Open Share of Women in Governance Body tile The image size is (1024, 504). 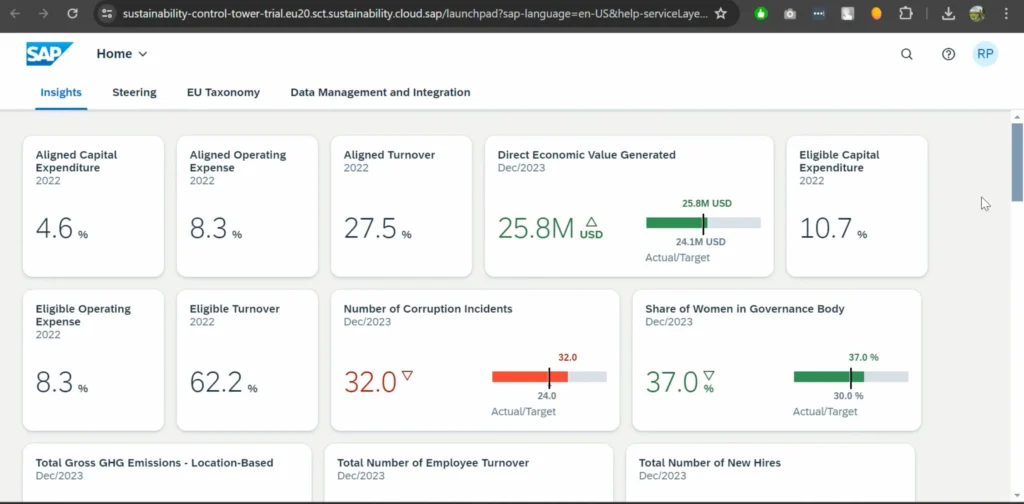pos(777,360)
